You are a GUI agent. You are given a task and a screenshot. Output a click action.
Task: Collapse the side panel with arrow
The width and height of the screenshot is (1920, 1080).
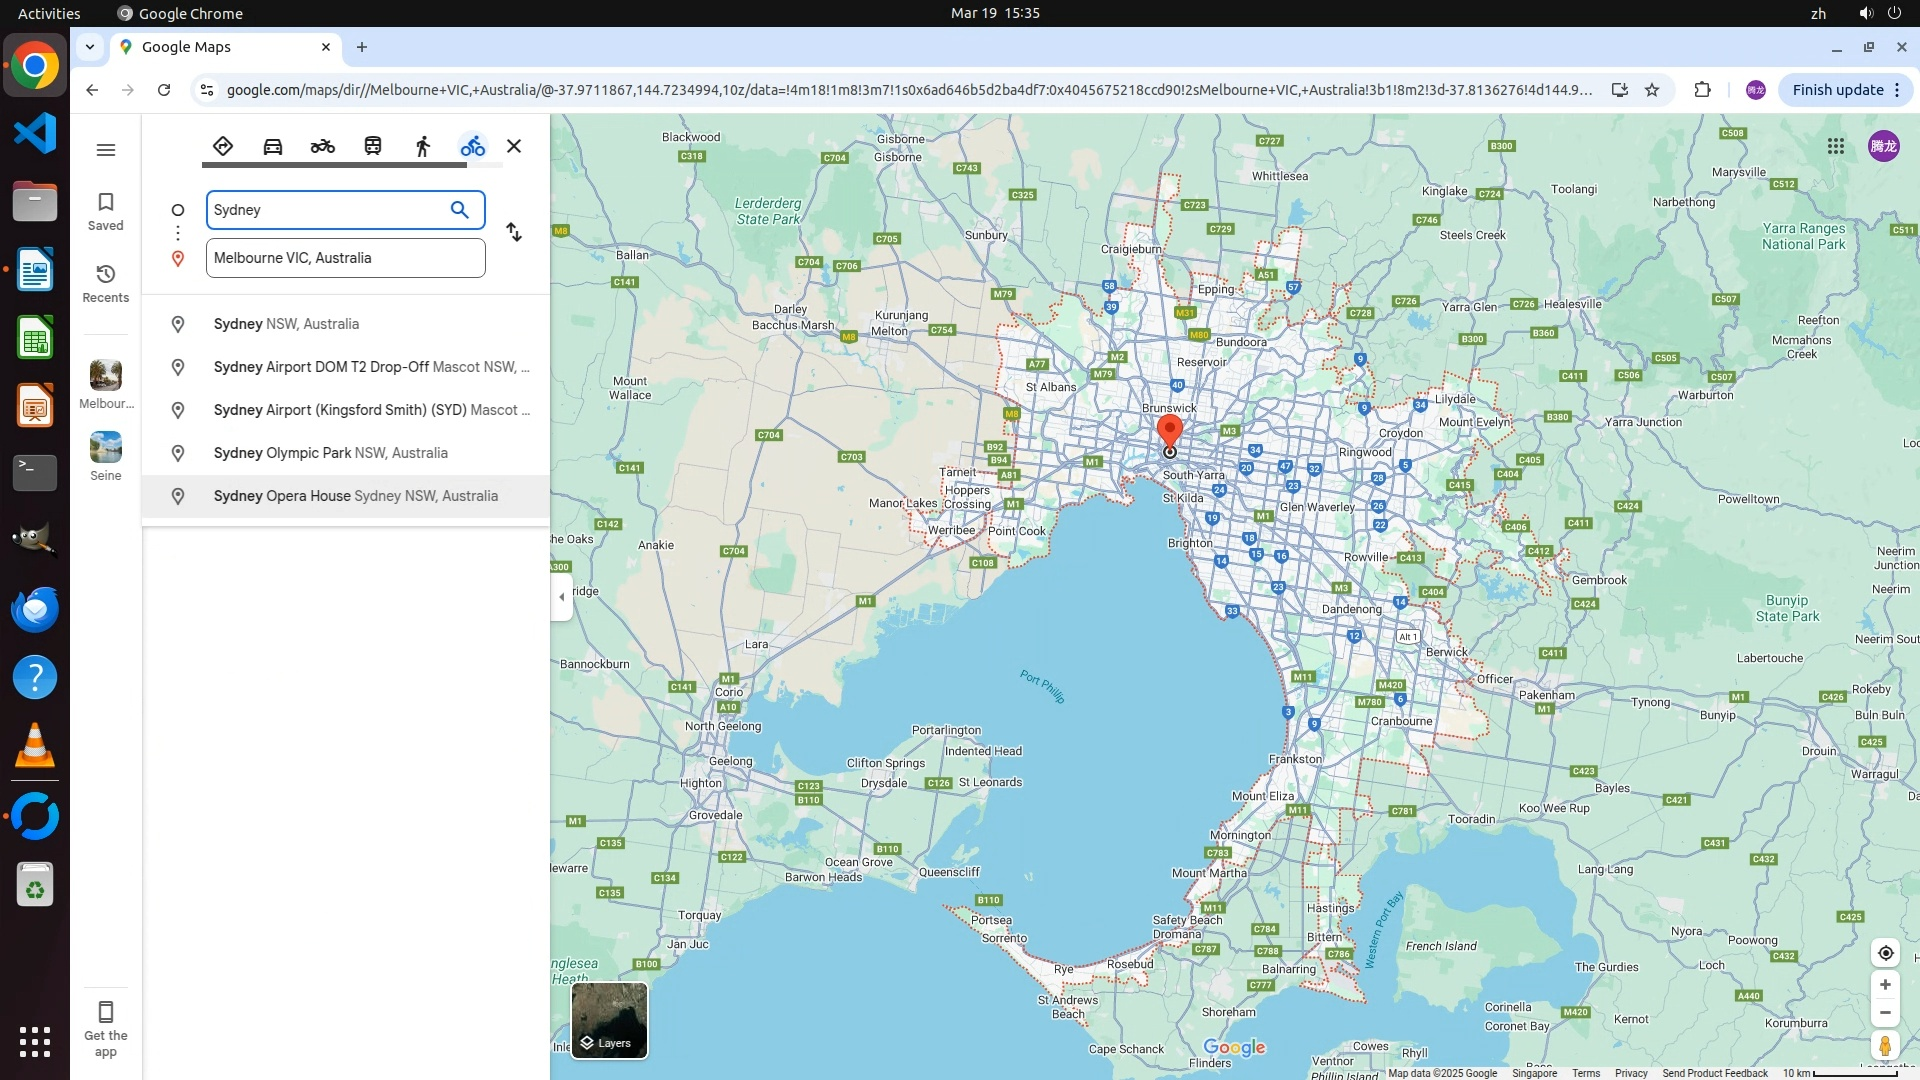pyautogui.click(x=561, y=597)
